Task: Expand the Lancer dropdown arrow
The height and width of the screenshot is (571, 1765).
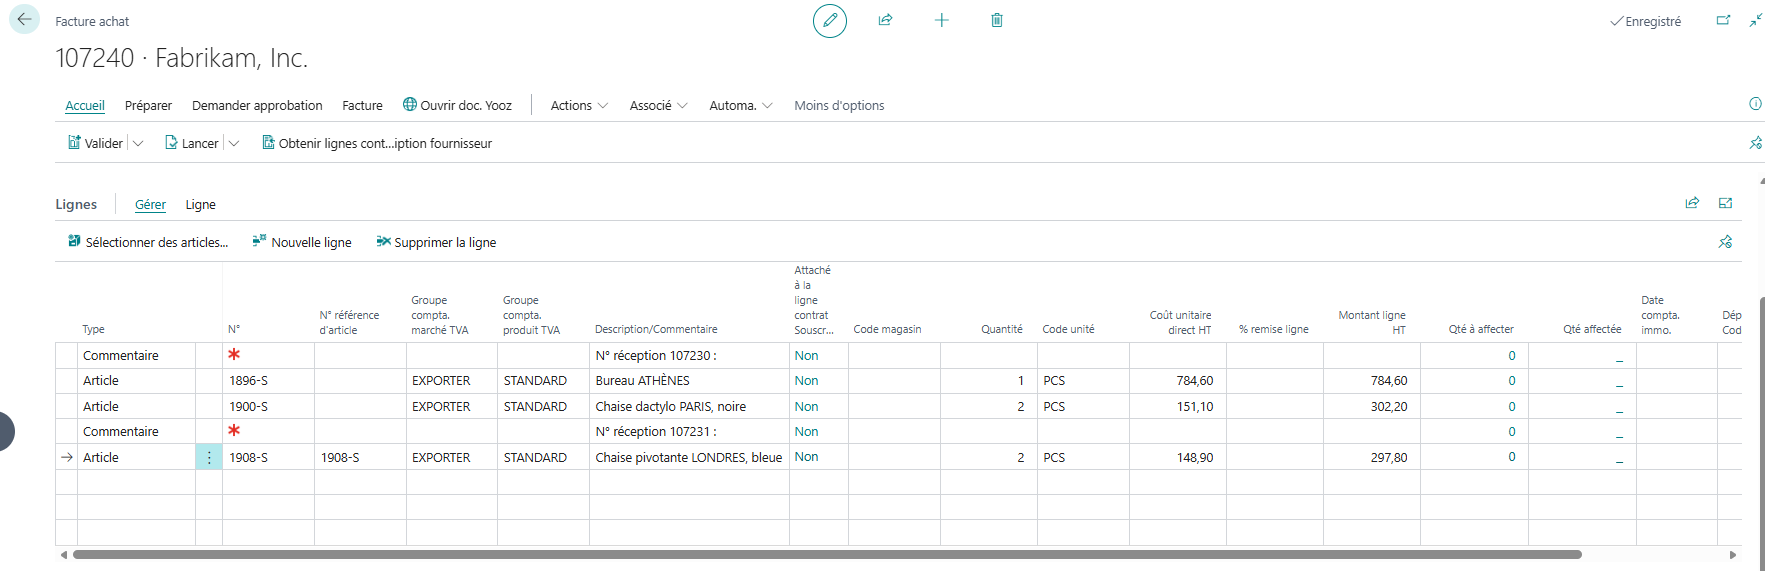Action: (x=234, y=144)
